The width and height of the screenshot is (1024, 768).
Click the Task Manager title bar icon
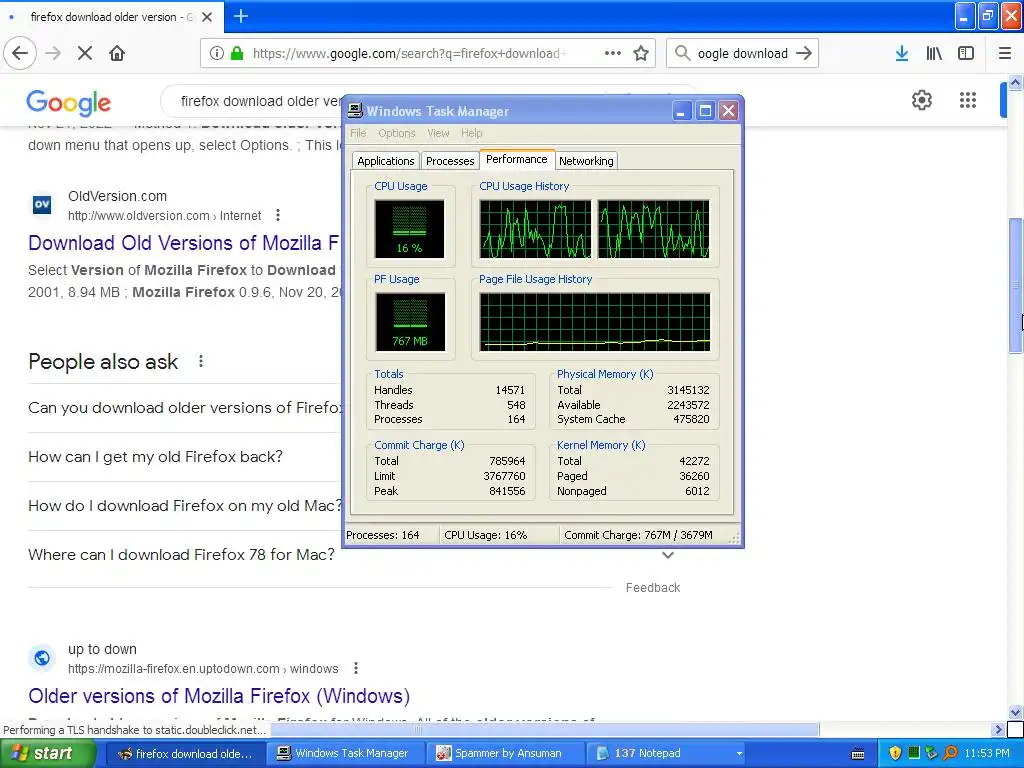coord(355,110)
